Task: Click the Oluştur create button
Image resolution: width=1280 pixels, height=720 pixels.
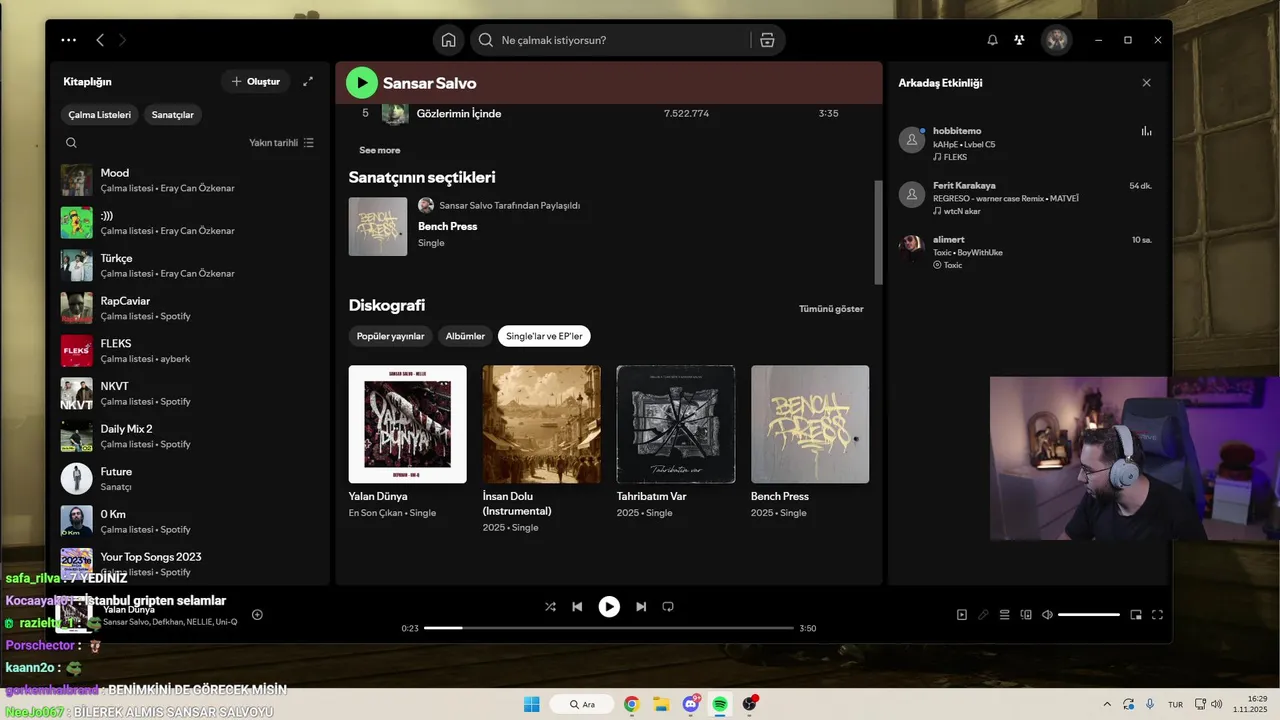Action: tap(256, 81)
